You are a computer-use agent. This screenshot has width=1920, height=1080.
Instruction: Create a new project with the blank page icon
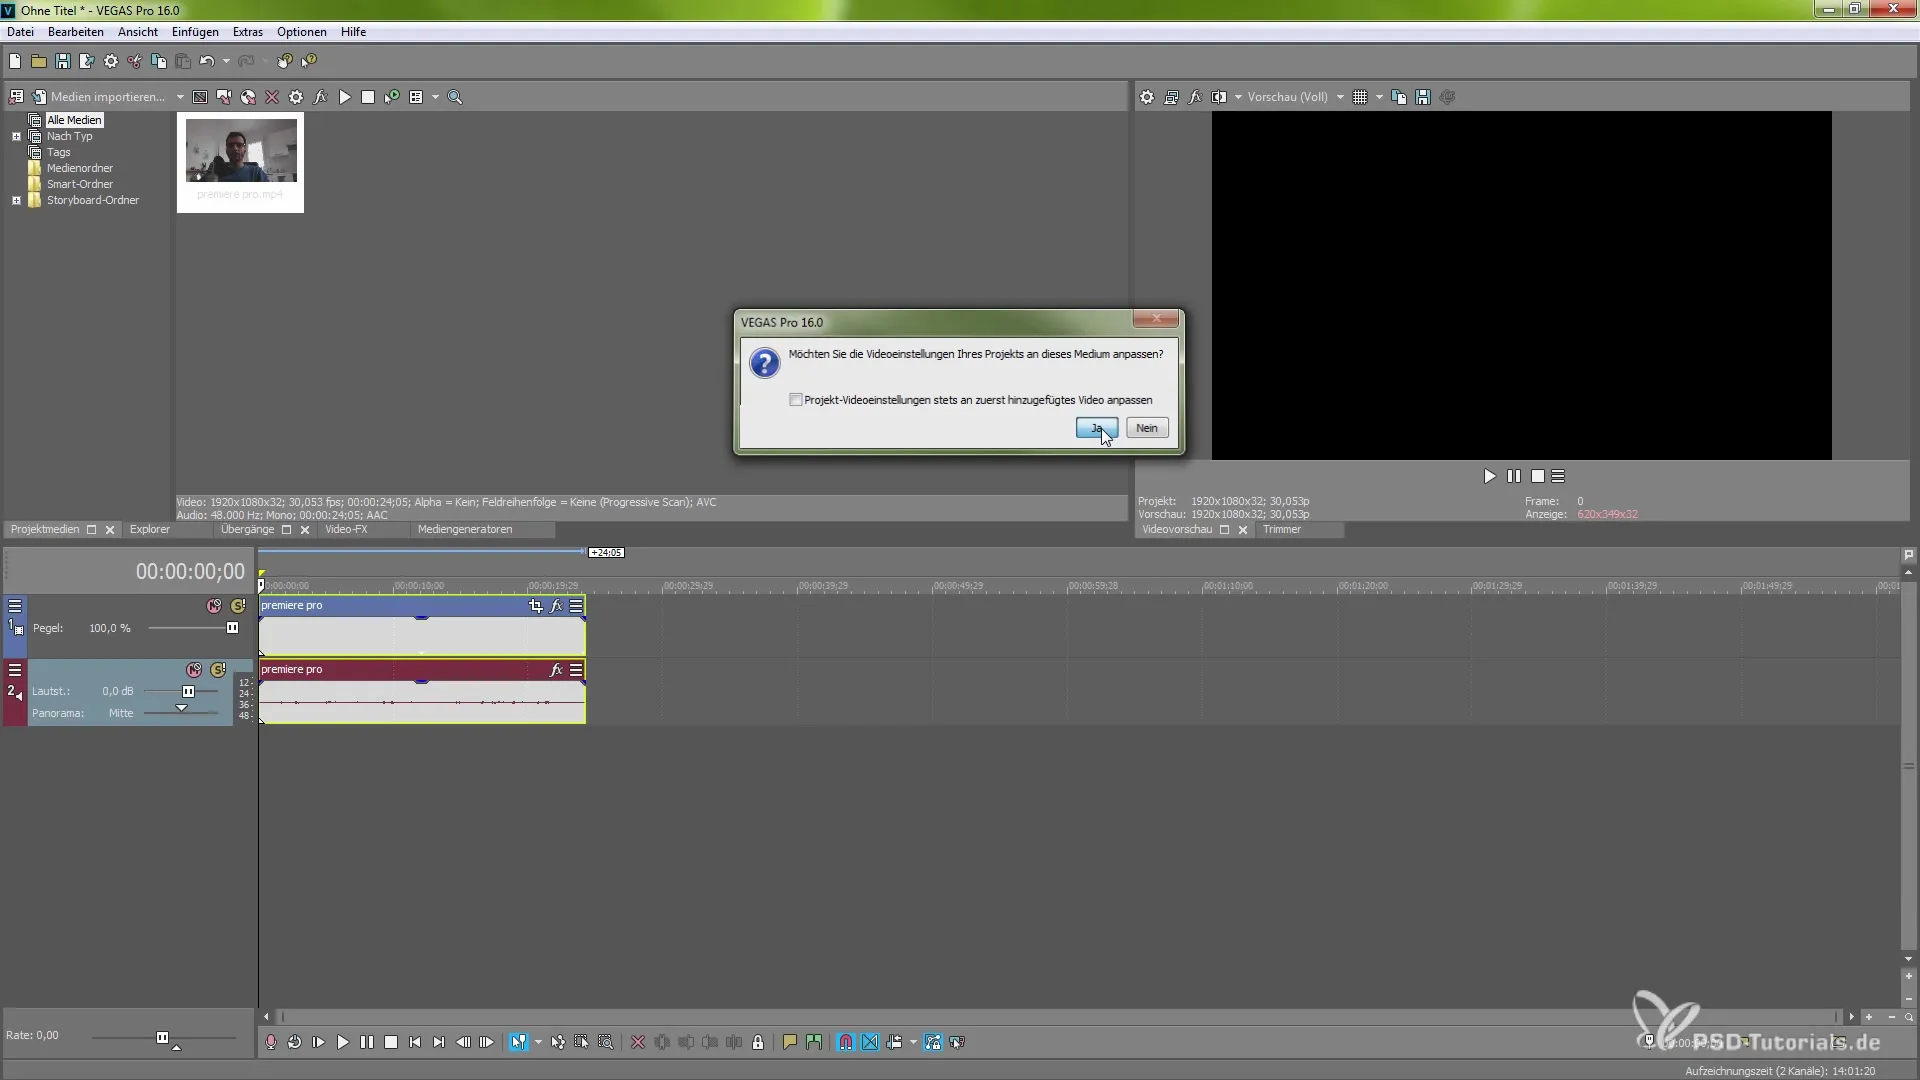[15, 62]
